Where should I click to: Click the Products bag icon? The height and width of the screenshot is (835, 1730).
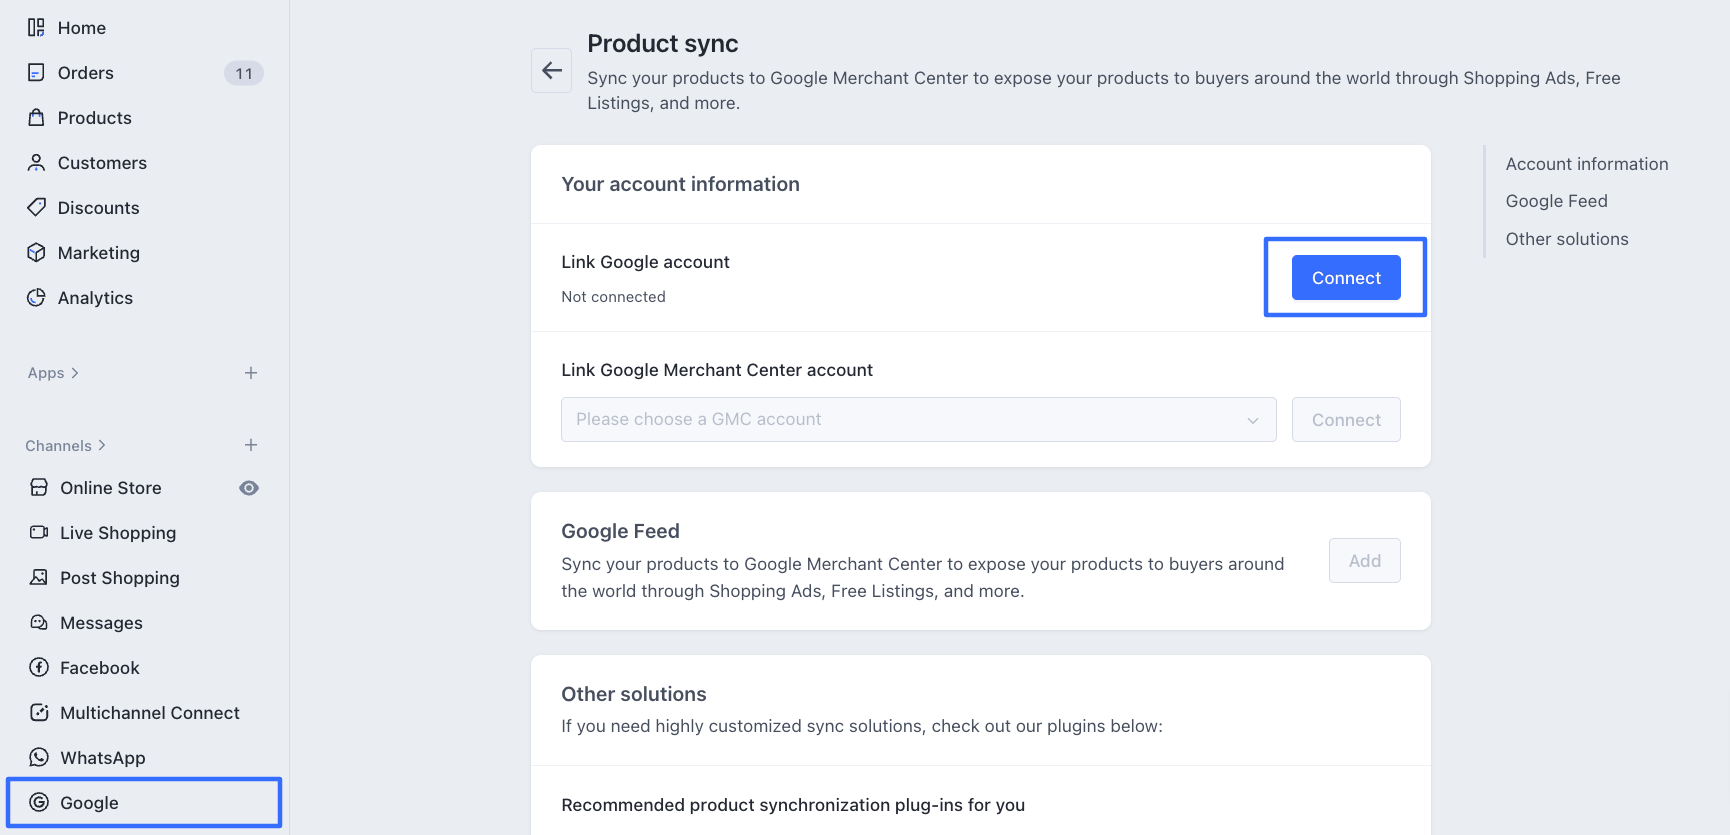tap(36, 118)
